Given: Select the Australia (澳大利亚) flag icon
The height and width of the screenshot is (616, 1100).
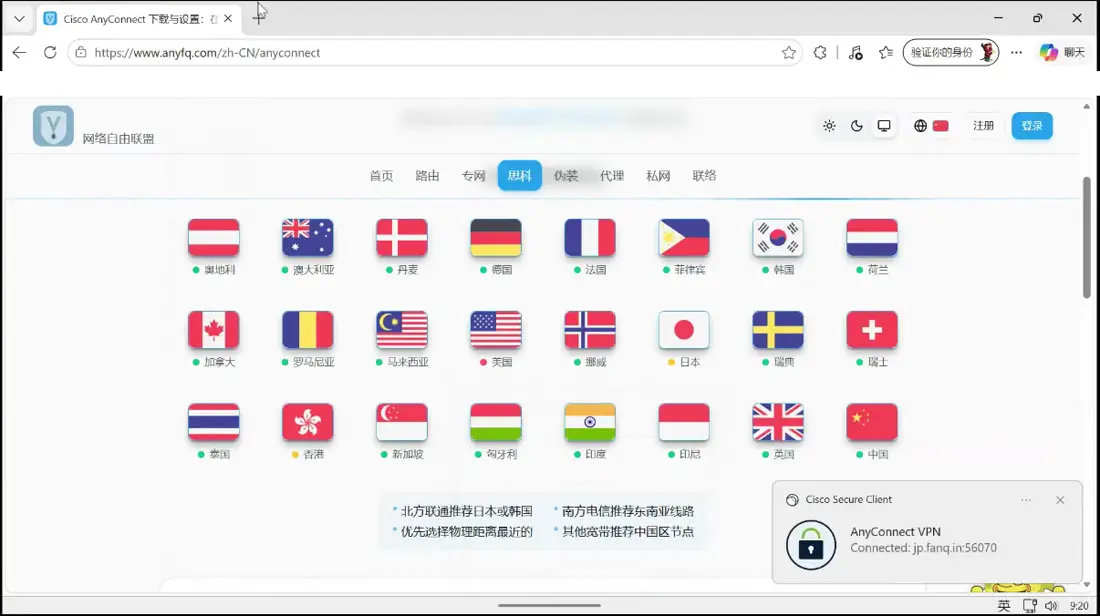Looking at the screenshot, I should [x=308, y=237].
